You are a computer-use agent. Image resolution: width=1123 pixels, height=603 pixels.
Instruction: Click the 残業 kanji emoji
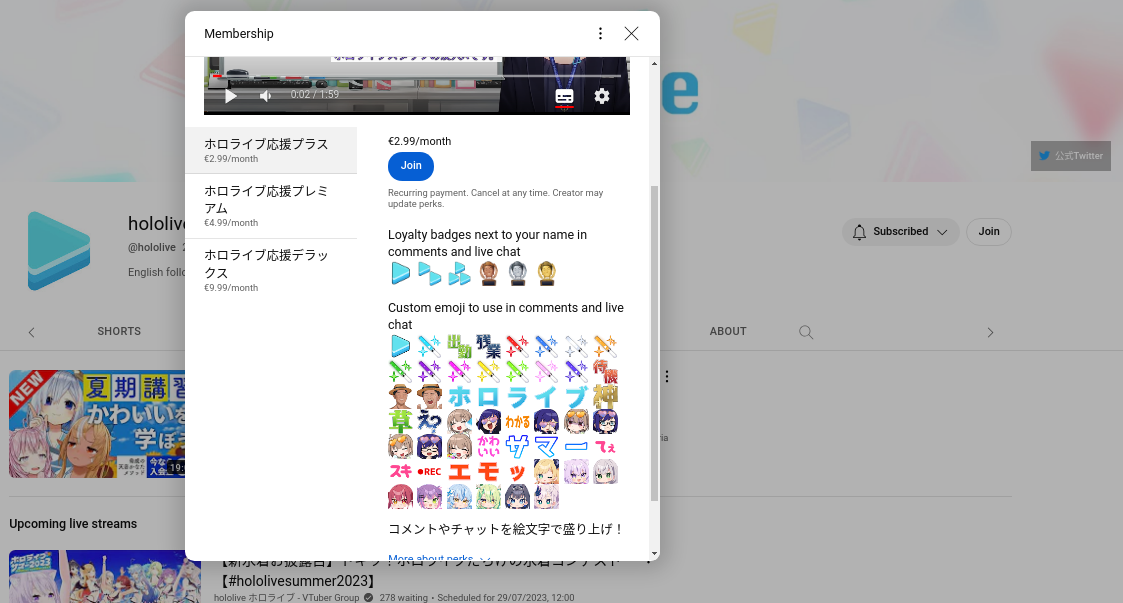(488, 347)
